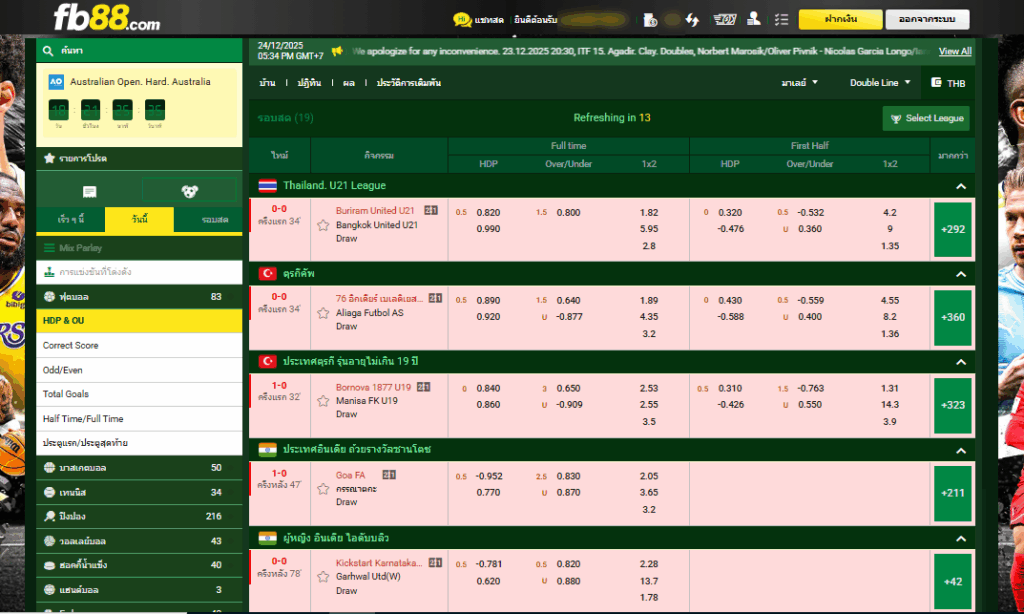Select the HDP & OU market
This screenshot has width=1024, height=614.
139,321
